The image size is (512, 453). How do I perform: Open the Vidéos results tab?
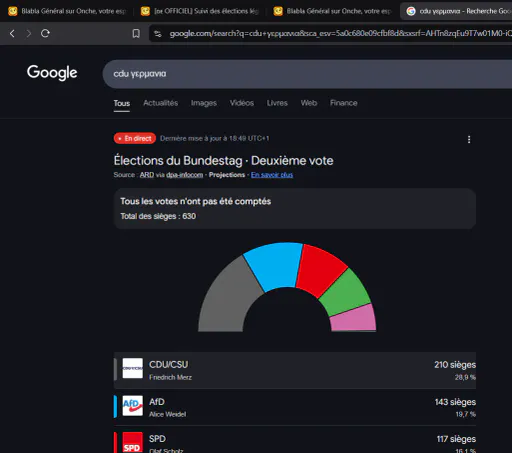click(242, 103)
